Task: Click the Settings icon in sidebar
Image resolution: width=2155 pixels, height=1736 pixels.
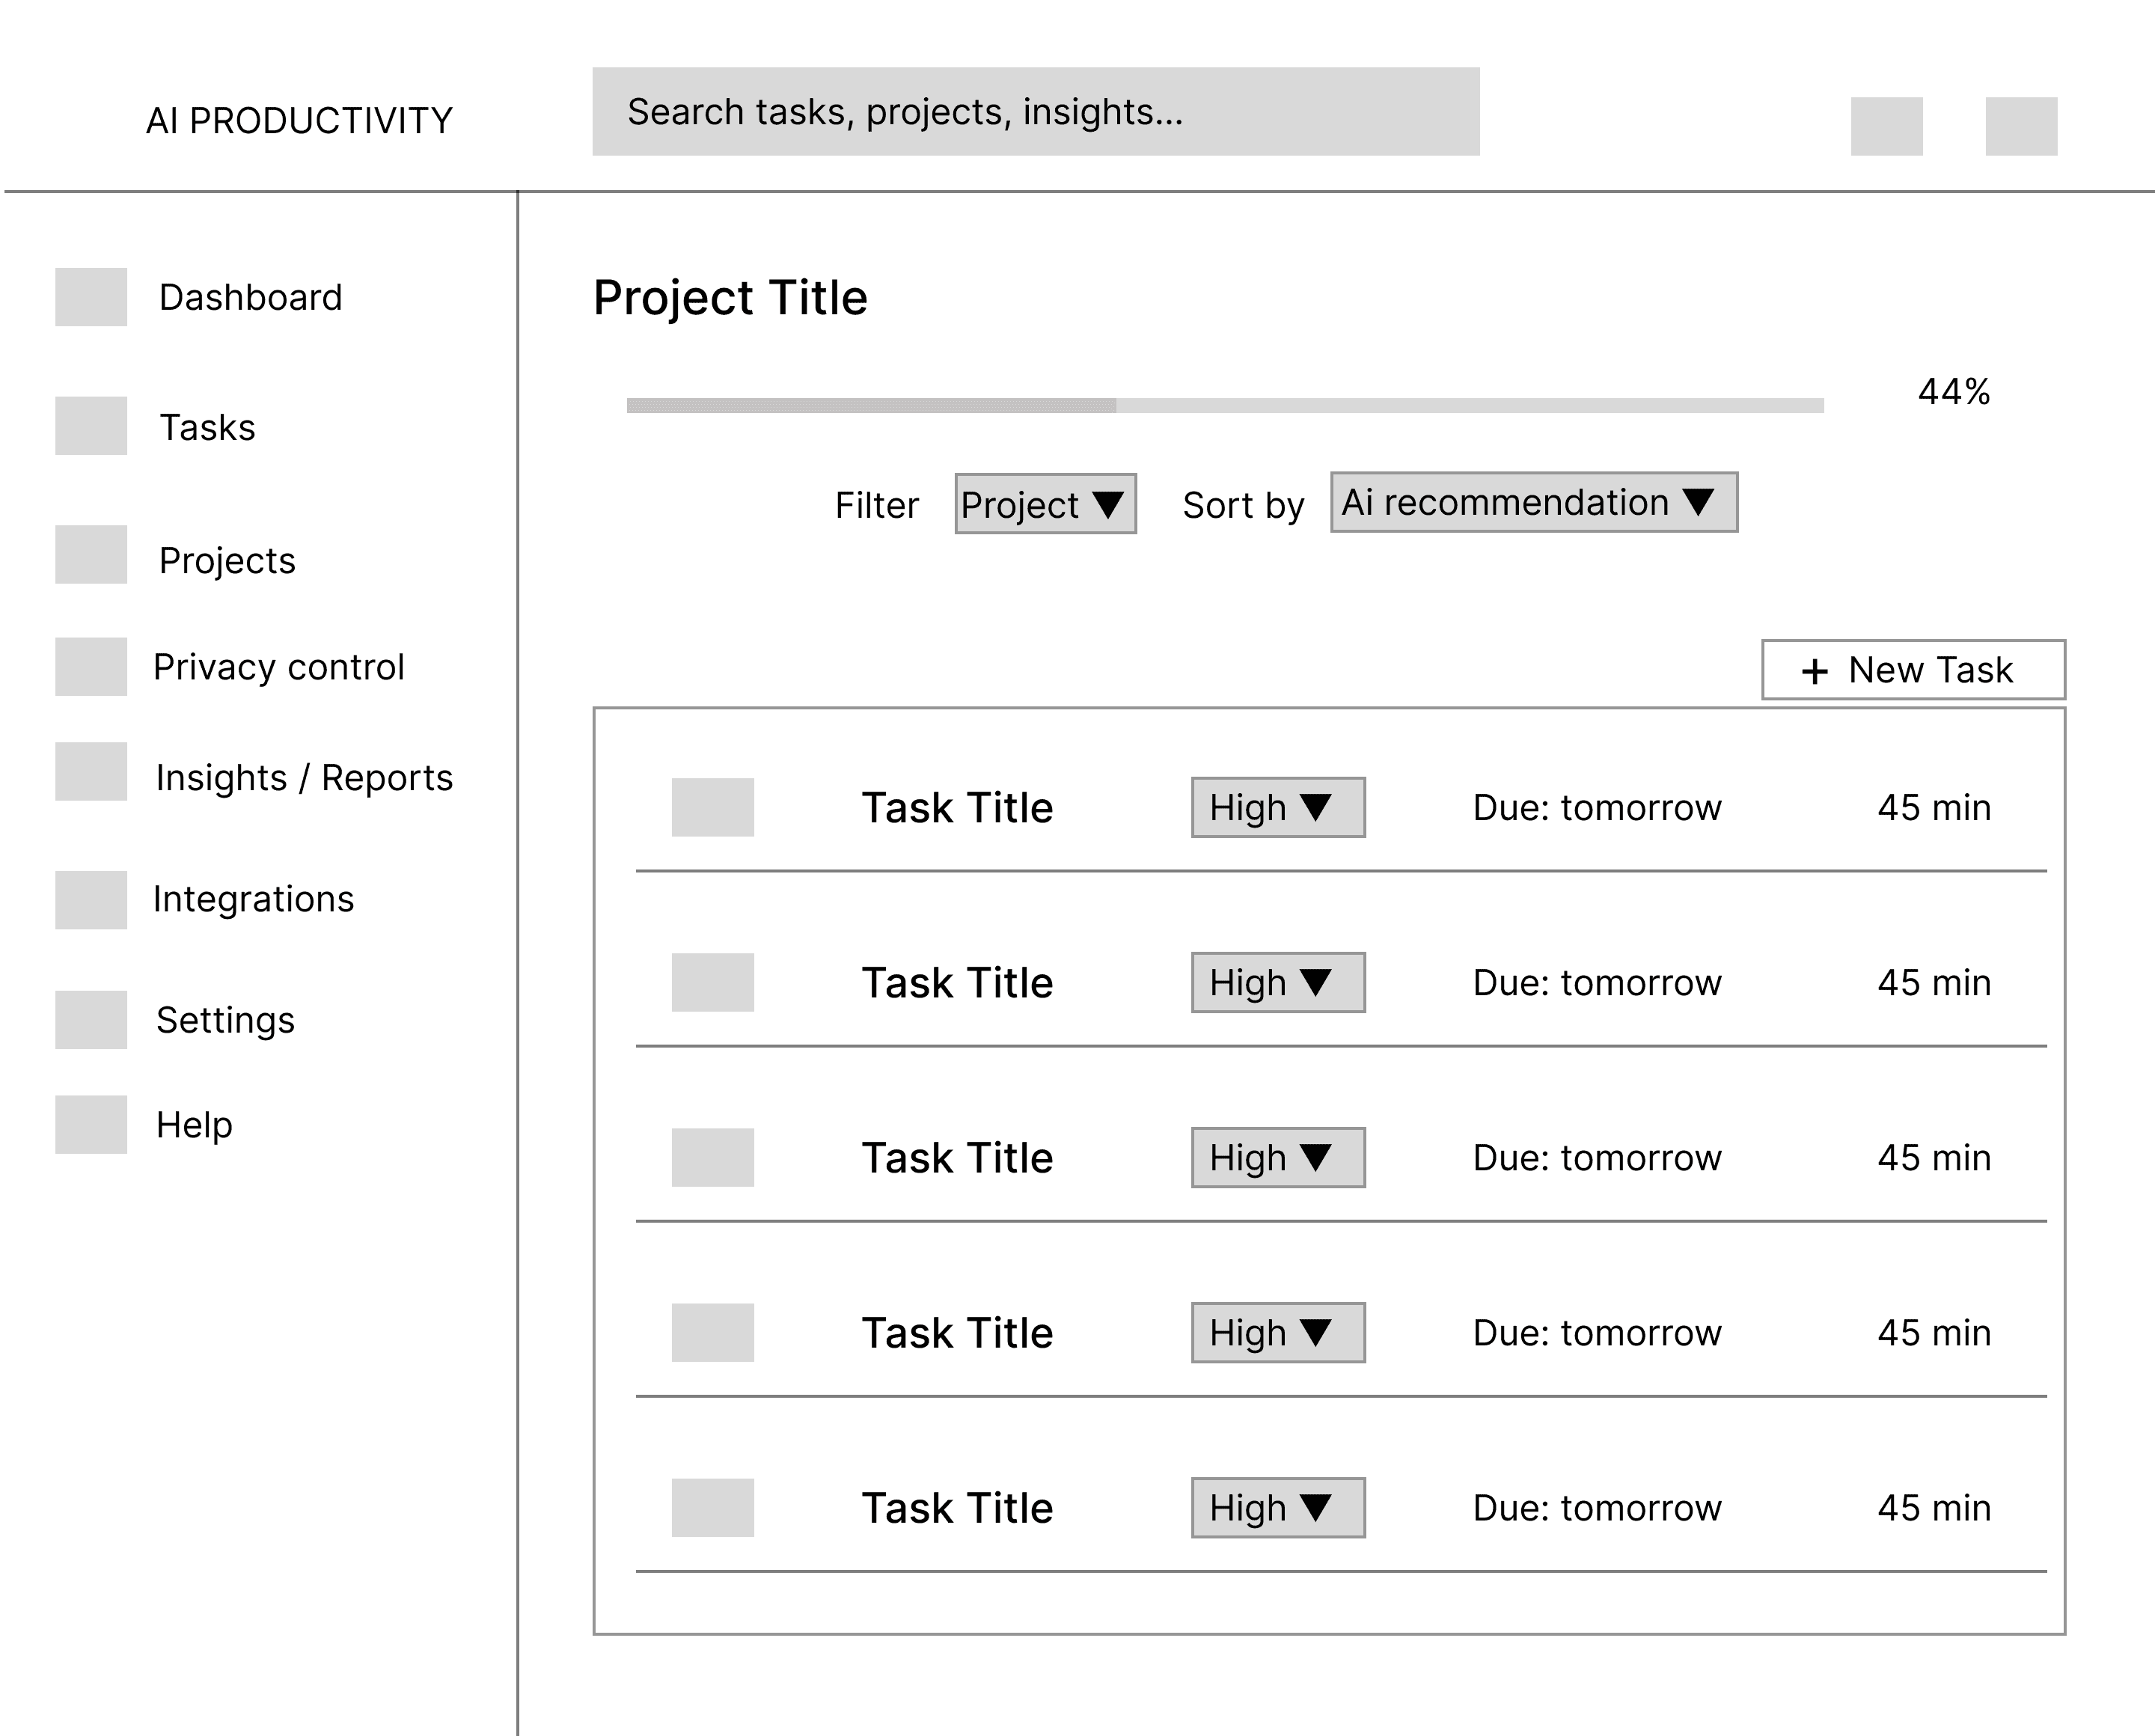Action: (91, 1020)
